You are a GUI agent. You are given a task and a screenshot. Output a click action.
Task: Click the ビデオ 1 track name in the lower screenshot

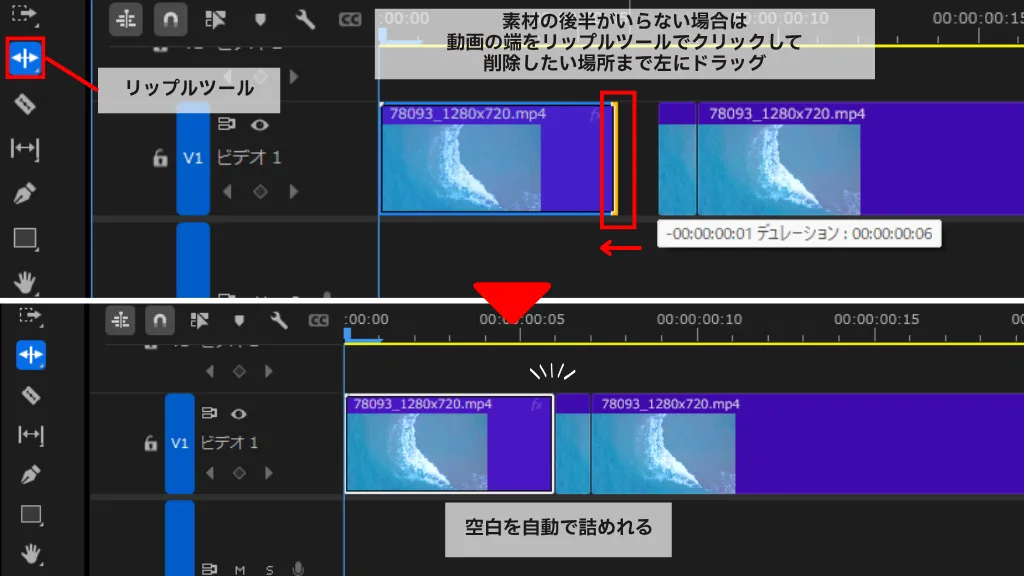click(229, 443)
